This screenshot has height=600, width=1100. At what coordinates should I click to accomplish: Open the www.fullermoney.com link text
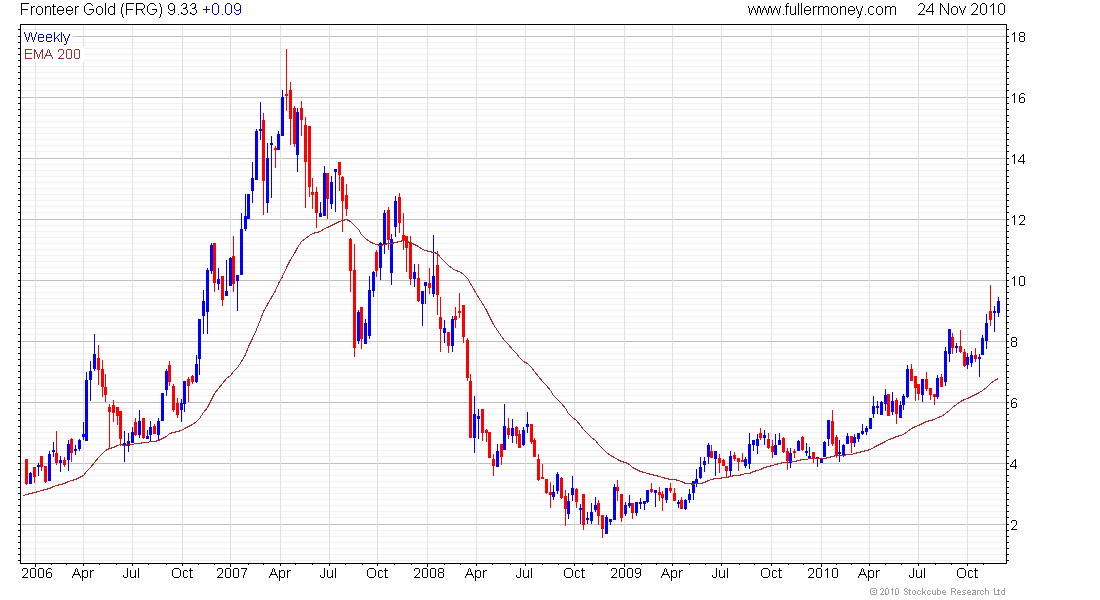(821, 10)
